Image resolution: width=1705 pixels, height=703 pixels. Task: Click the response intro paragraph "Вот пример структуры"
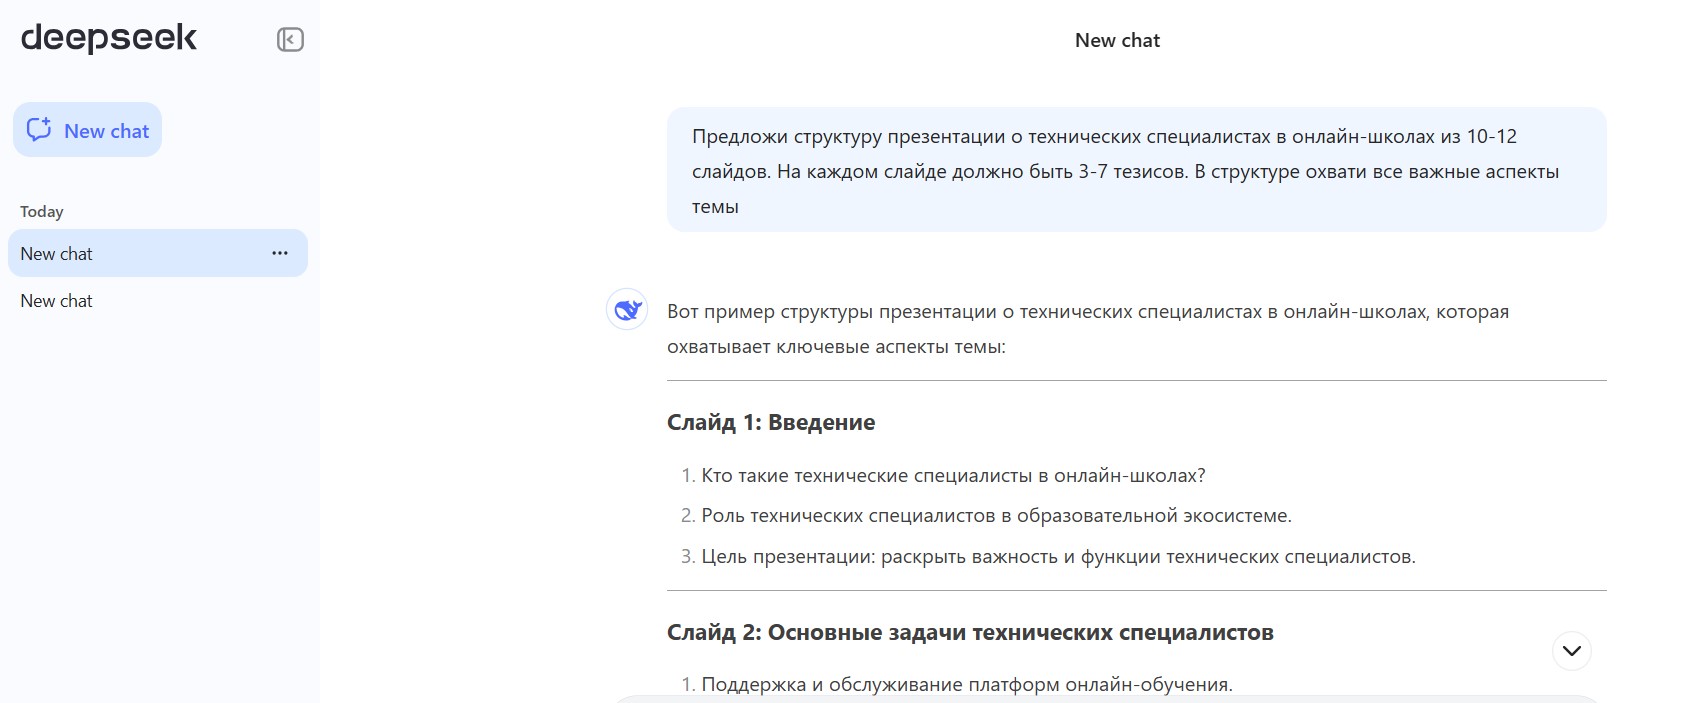(x=1087, y=329)
